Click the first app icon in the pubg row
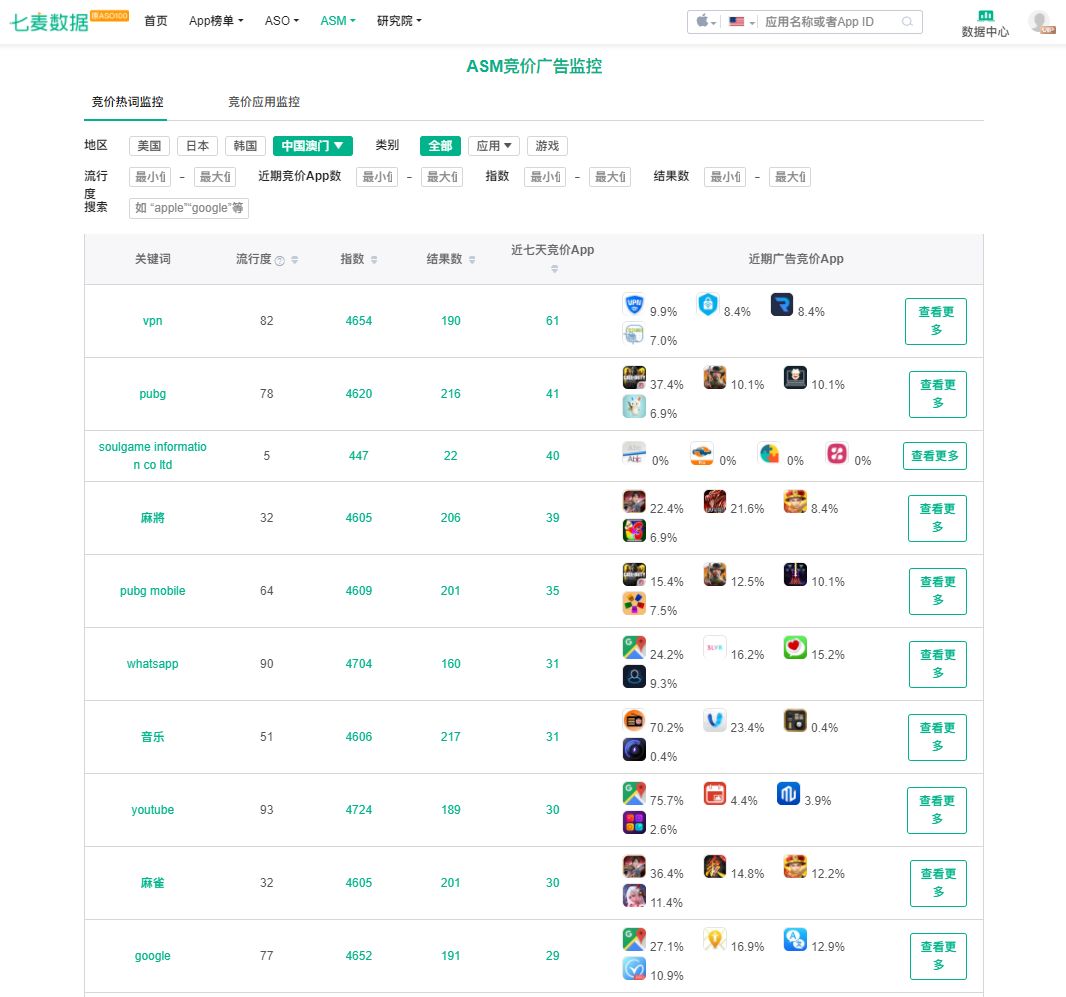 tap(634, 379)
